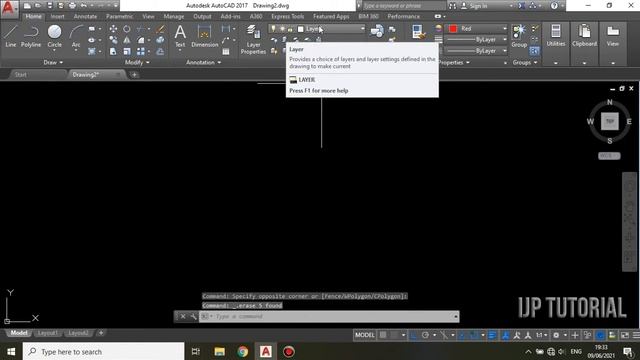Toggle Group Selection on/off icon
The height and width of the screenshot is (360, 640).
point(534,51)
